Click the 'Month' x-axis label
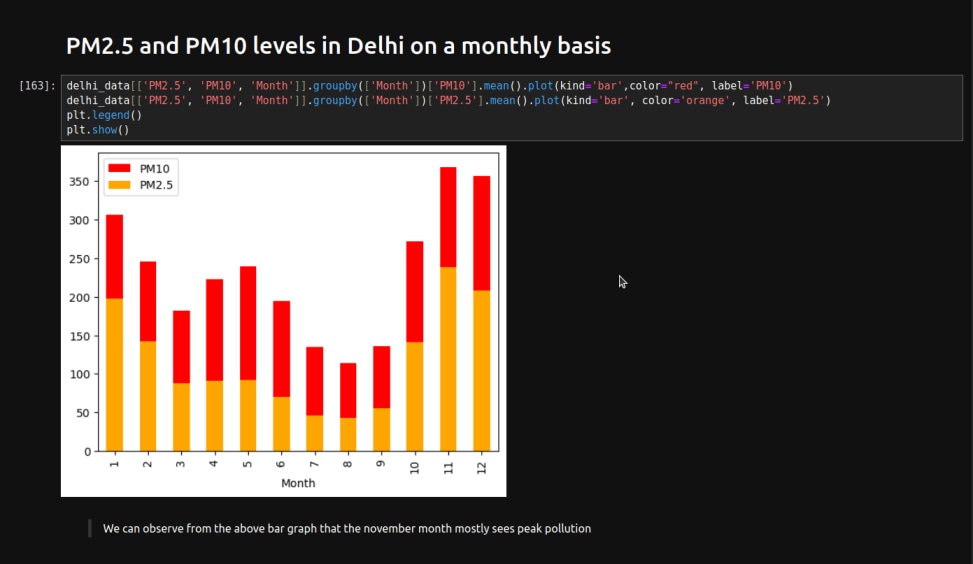This screenshot has height=564, width=973. point(298,483)
